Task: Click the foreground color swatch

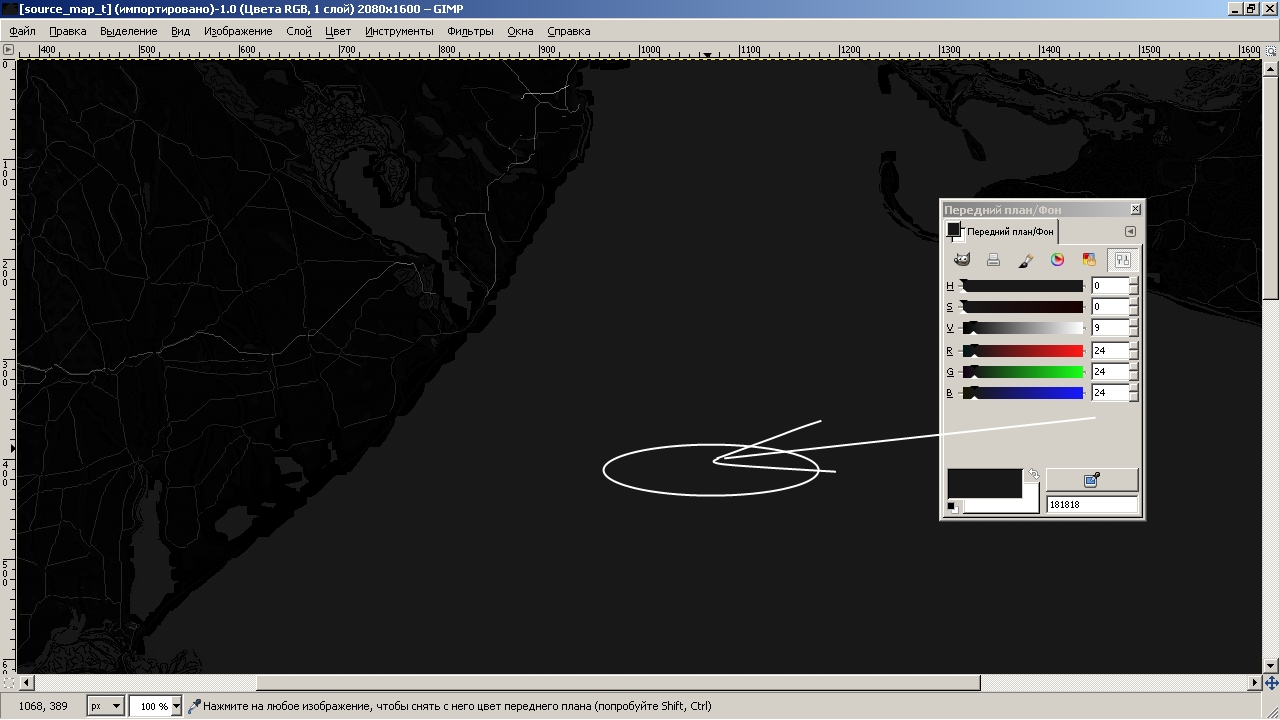Action: click(983, 483)
